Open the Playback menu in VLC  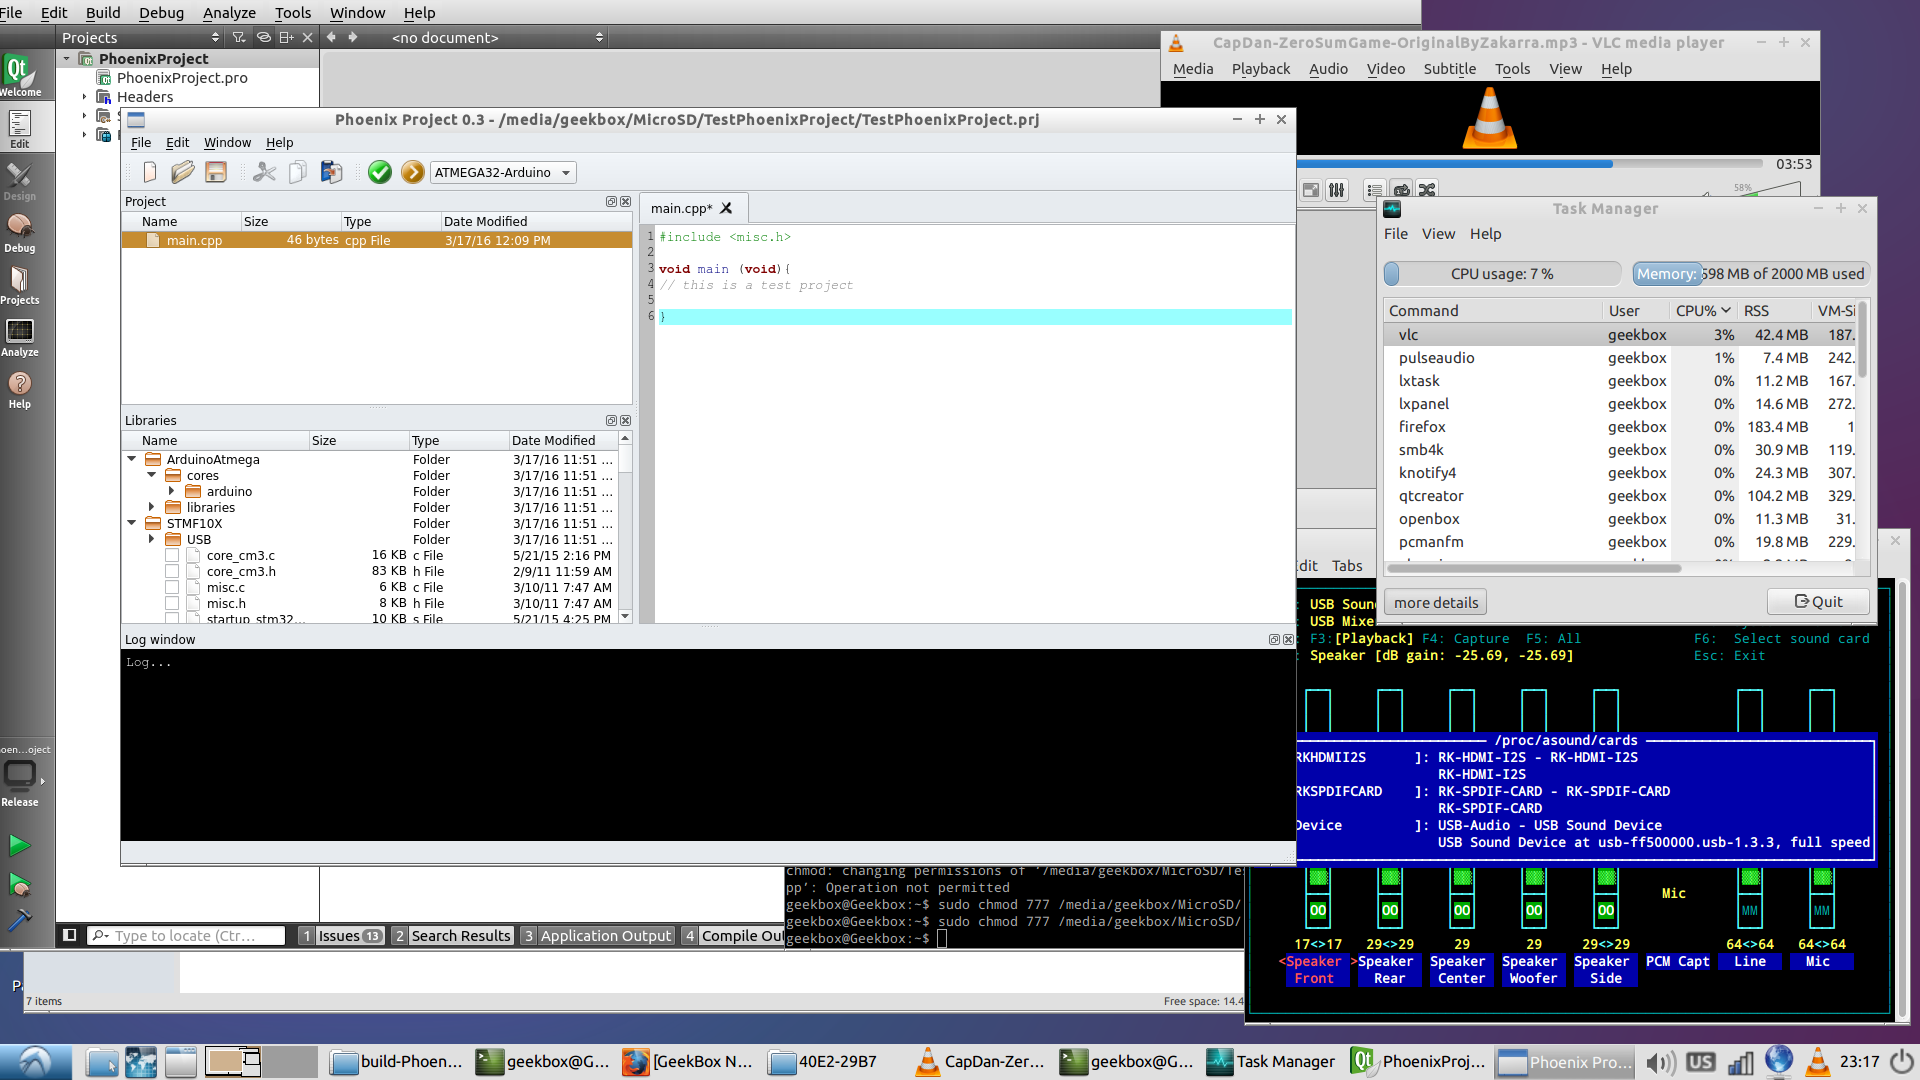click(x=1260, y=68)
